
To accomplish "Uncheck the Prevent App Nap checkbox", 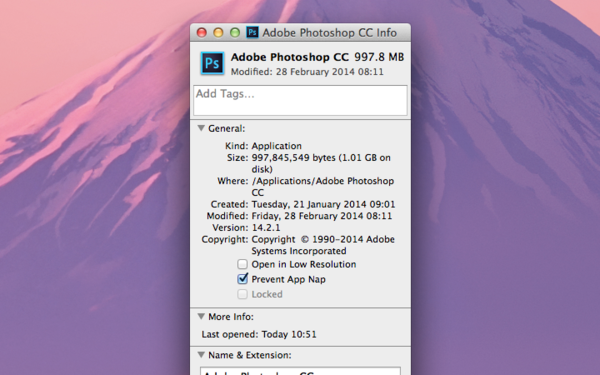I will tap(243, 279).
